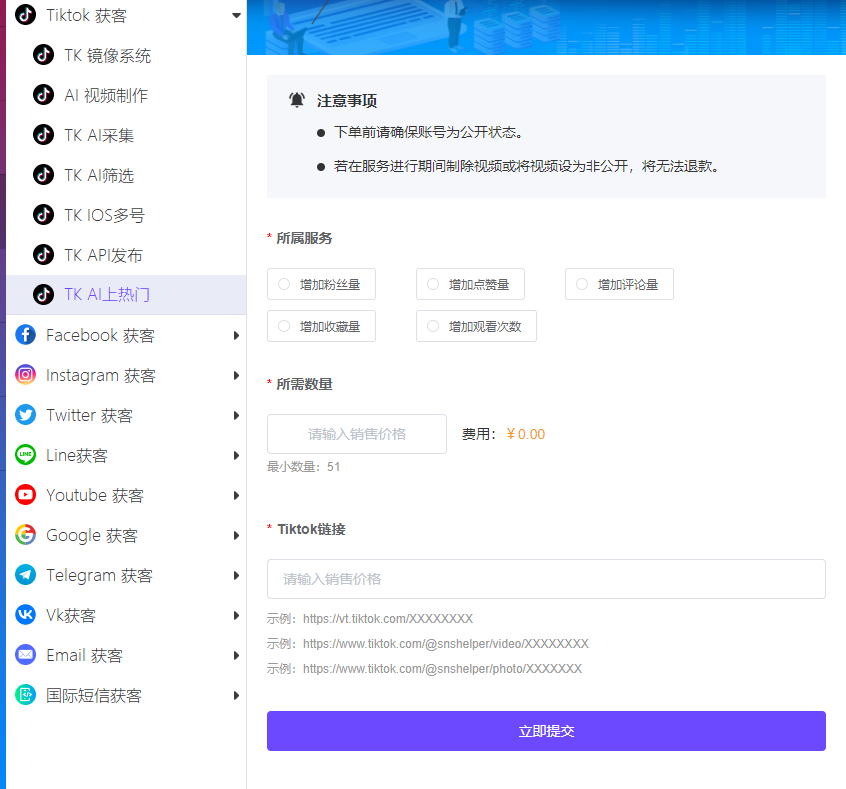Click the Tiktok 获客 logo icon
The width and height of the screenshot is (846, 789).
[25, 15]
